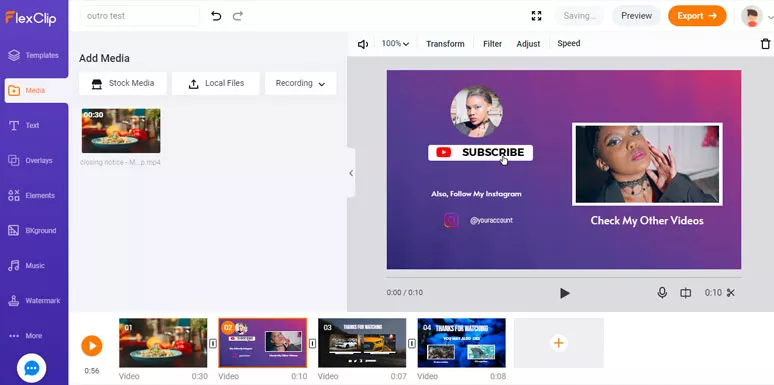Select 'Also, Follow My Instagram' canvas text

click(476, 194)
